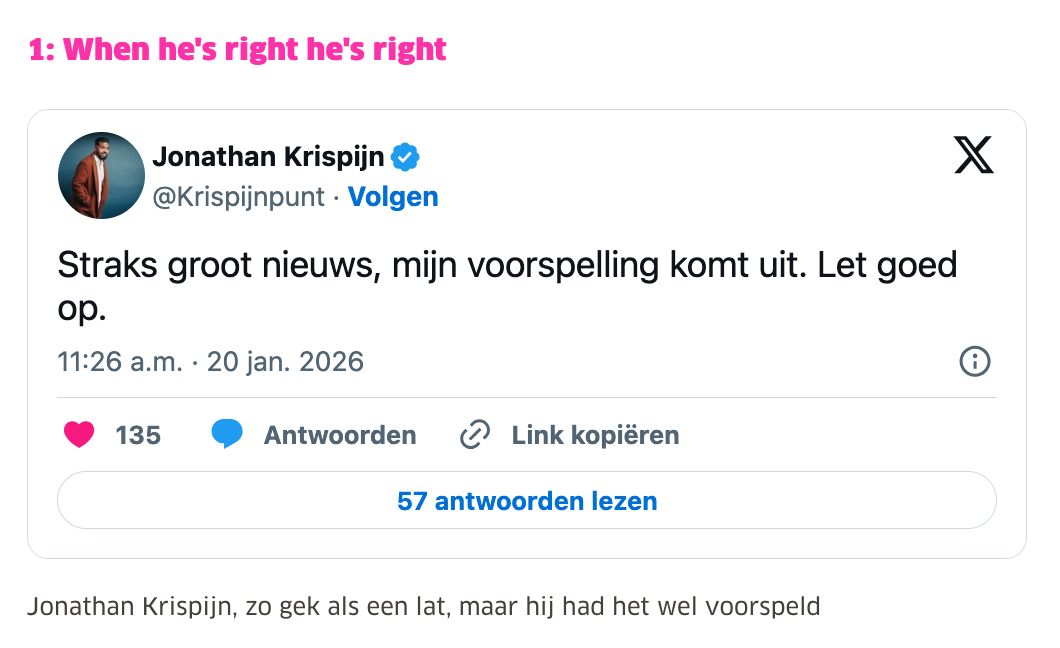Click the chain link icon
1060x648 pixels.
[474, 435]
